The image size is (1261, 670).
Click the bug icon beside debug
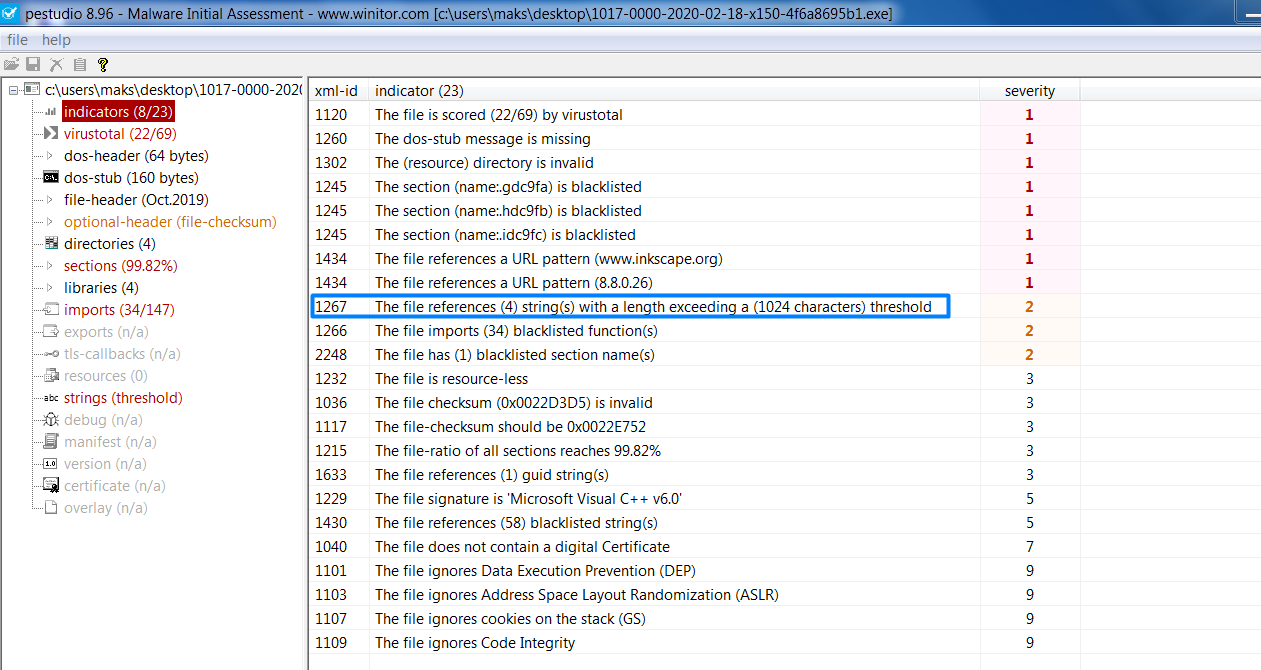50,420
